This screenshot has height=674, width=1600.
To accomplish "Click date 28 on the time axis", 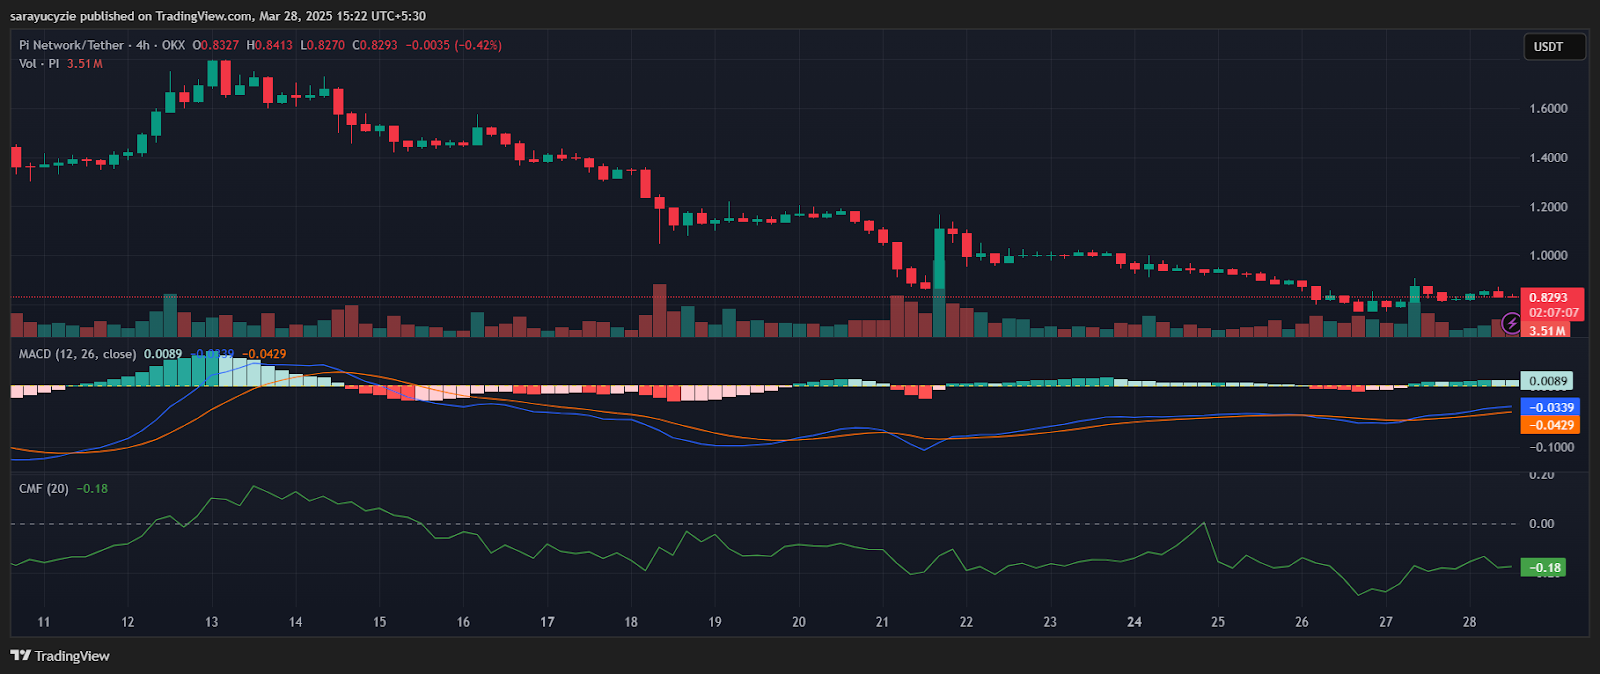I will (1469, 622).
